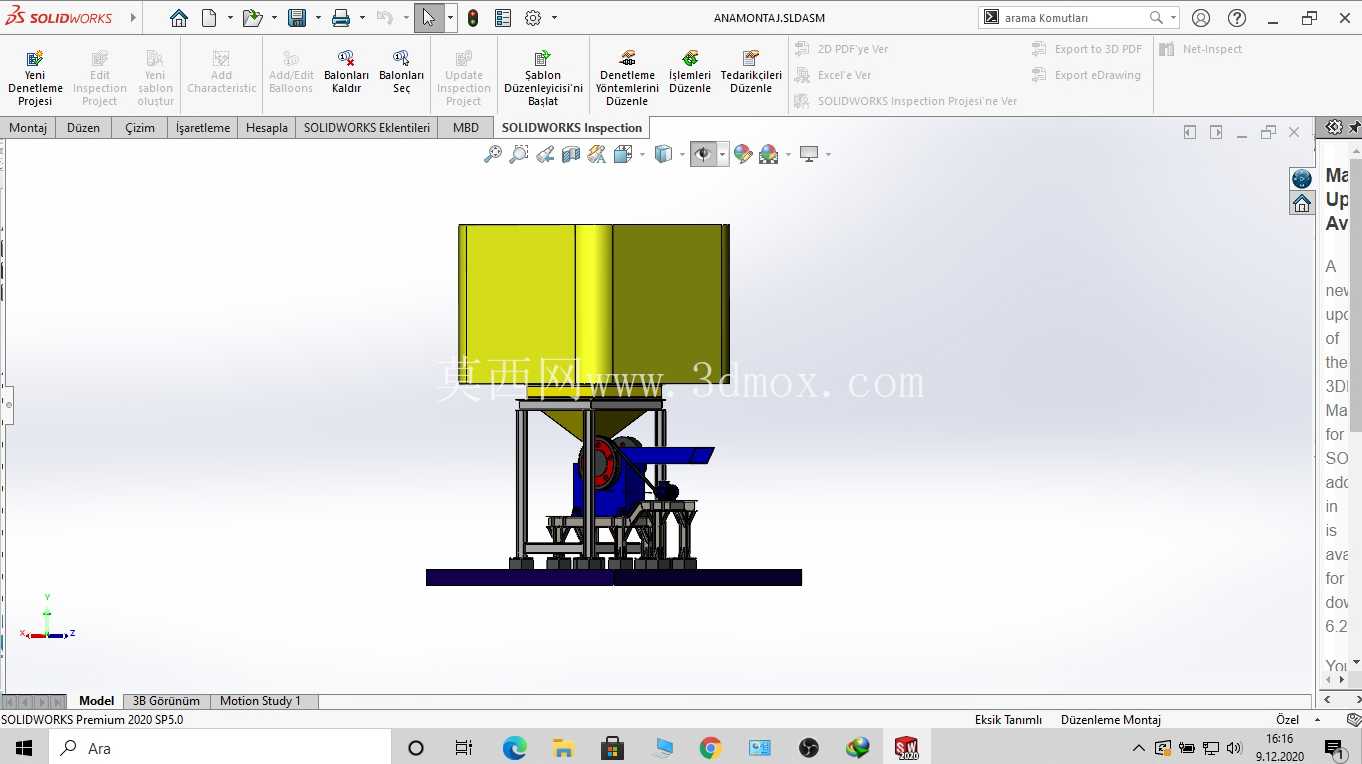Screen dimensions: 1362x764
Task: Expand Options gear dropdown arrow
Action: [x=554, y=18]
